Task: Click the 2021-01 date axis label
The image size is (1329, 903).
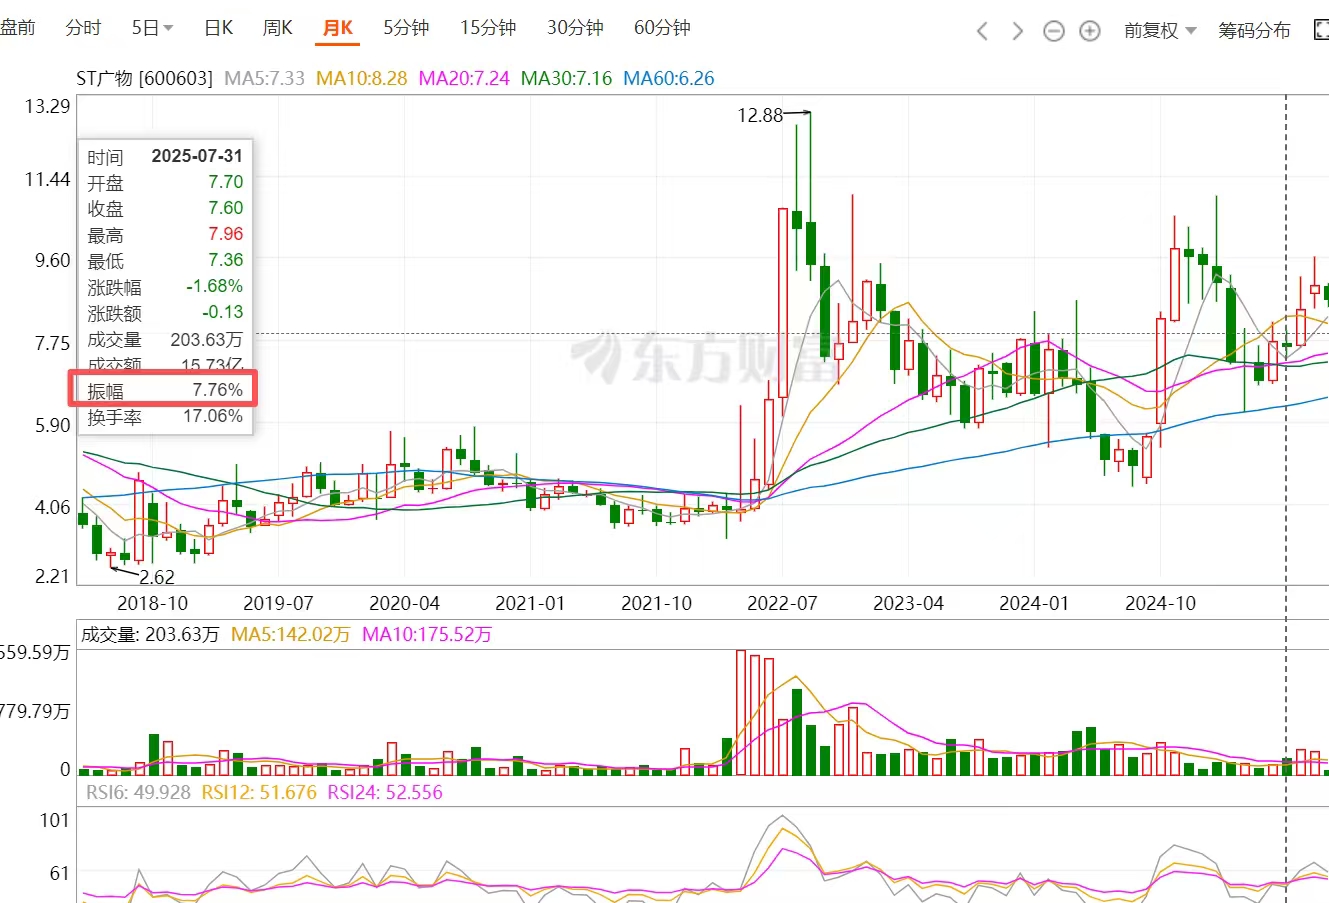Action: pyautogui.click(x=530, y=603)
